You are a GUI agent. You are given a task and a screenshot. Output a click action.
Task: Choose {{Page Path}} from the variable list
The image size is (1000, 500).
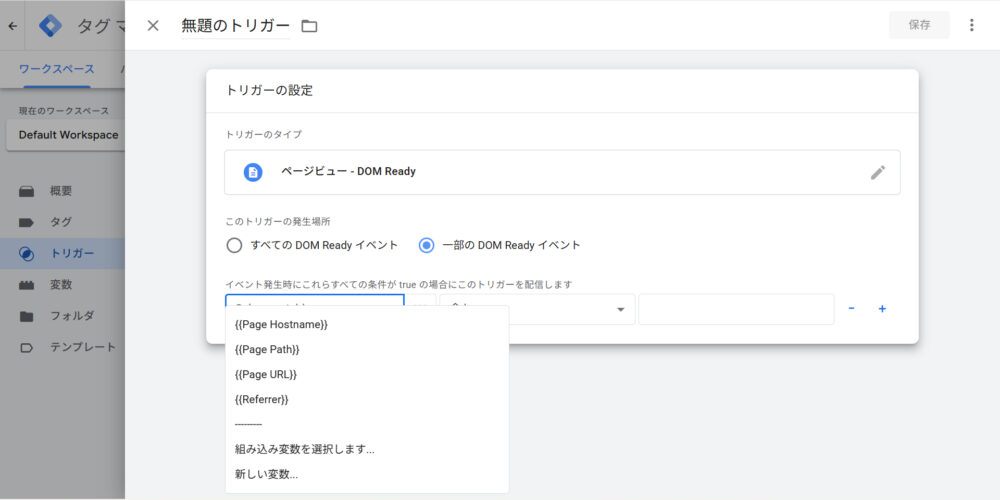pyautogui.click(x=267, y=350)
